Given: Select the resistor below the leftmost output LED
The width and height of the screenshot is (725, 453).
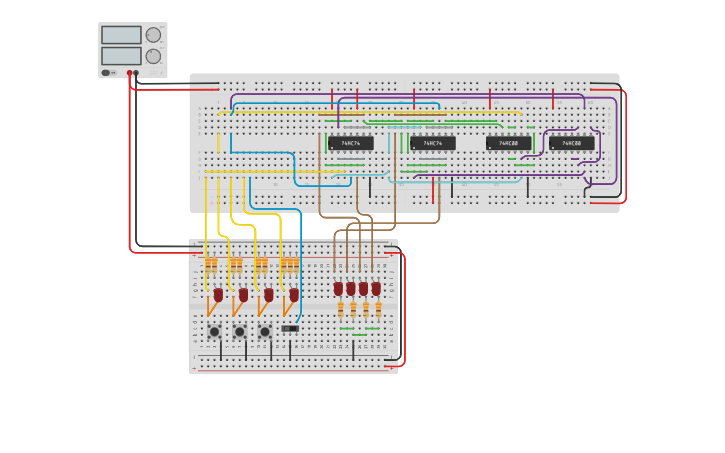Looking at the screenshot, I should (341, 310).
